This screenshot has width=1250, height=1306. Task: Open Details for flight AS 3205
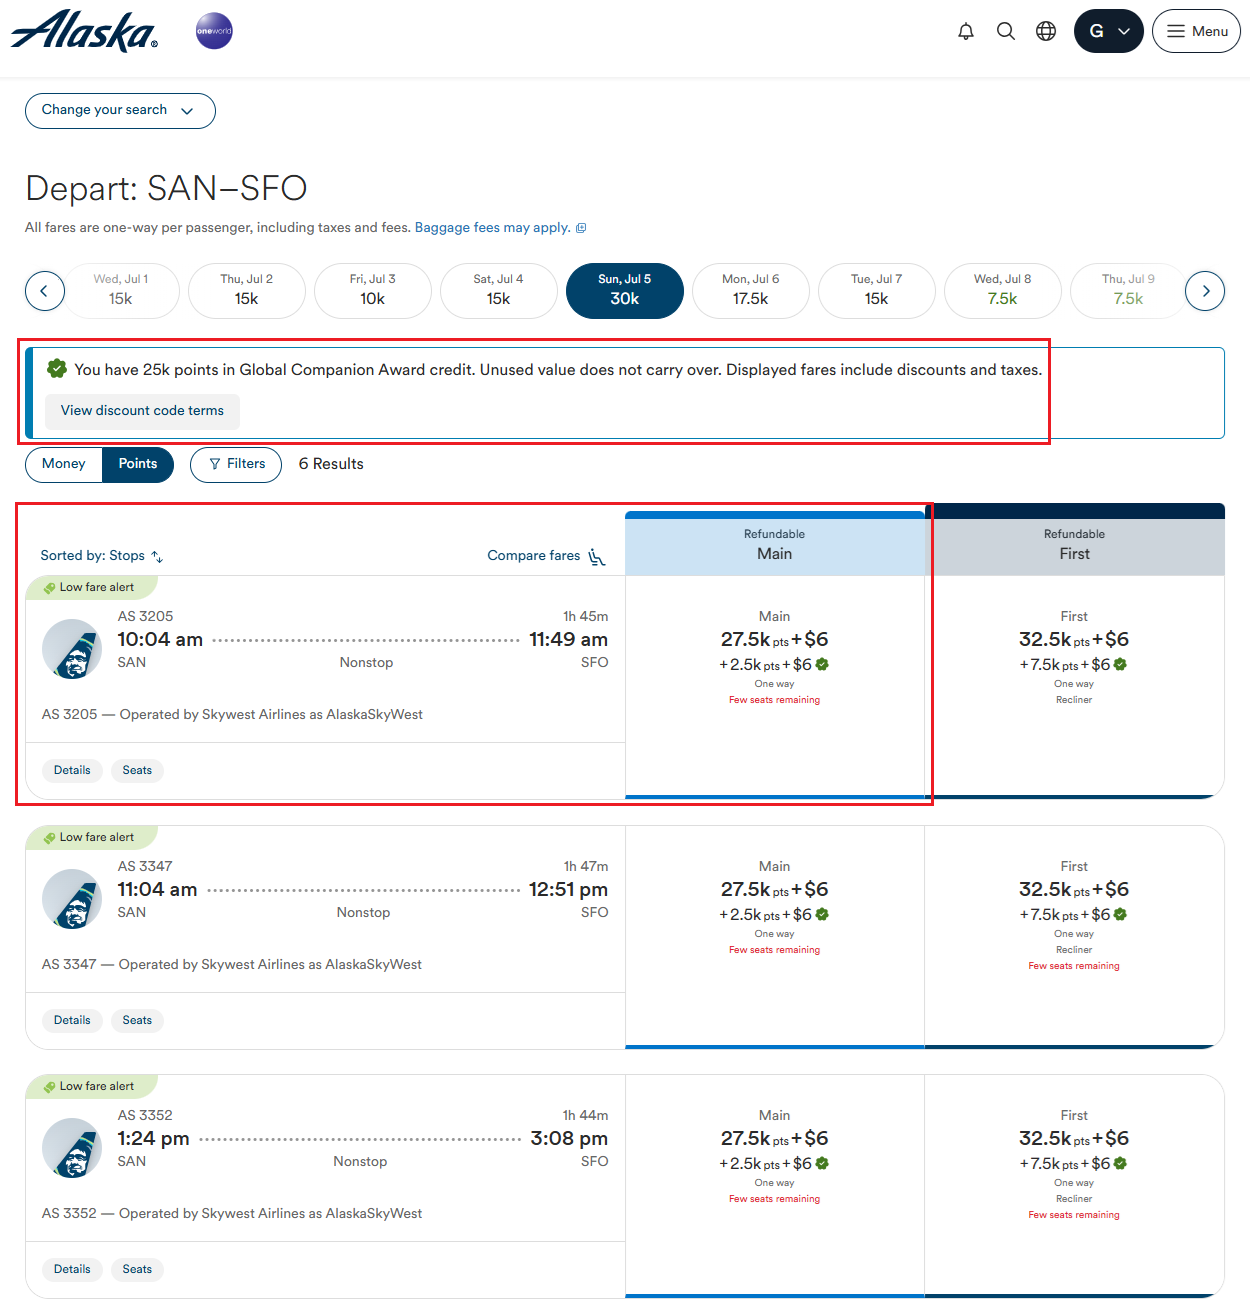[x=72, y=770]
